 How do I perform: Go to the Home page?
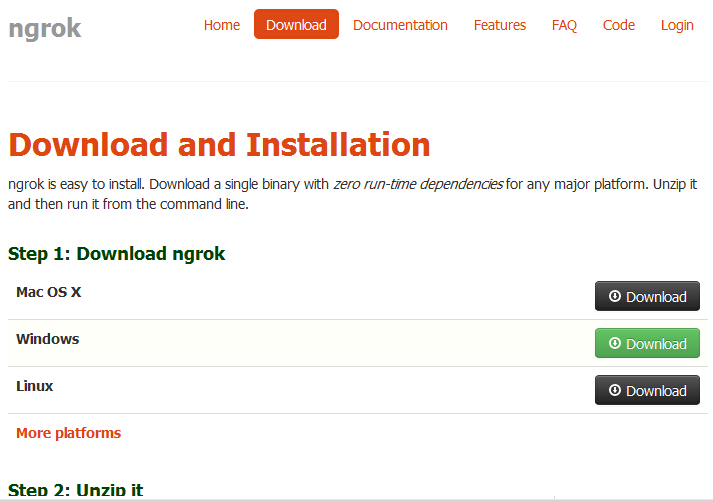221,25
